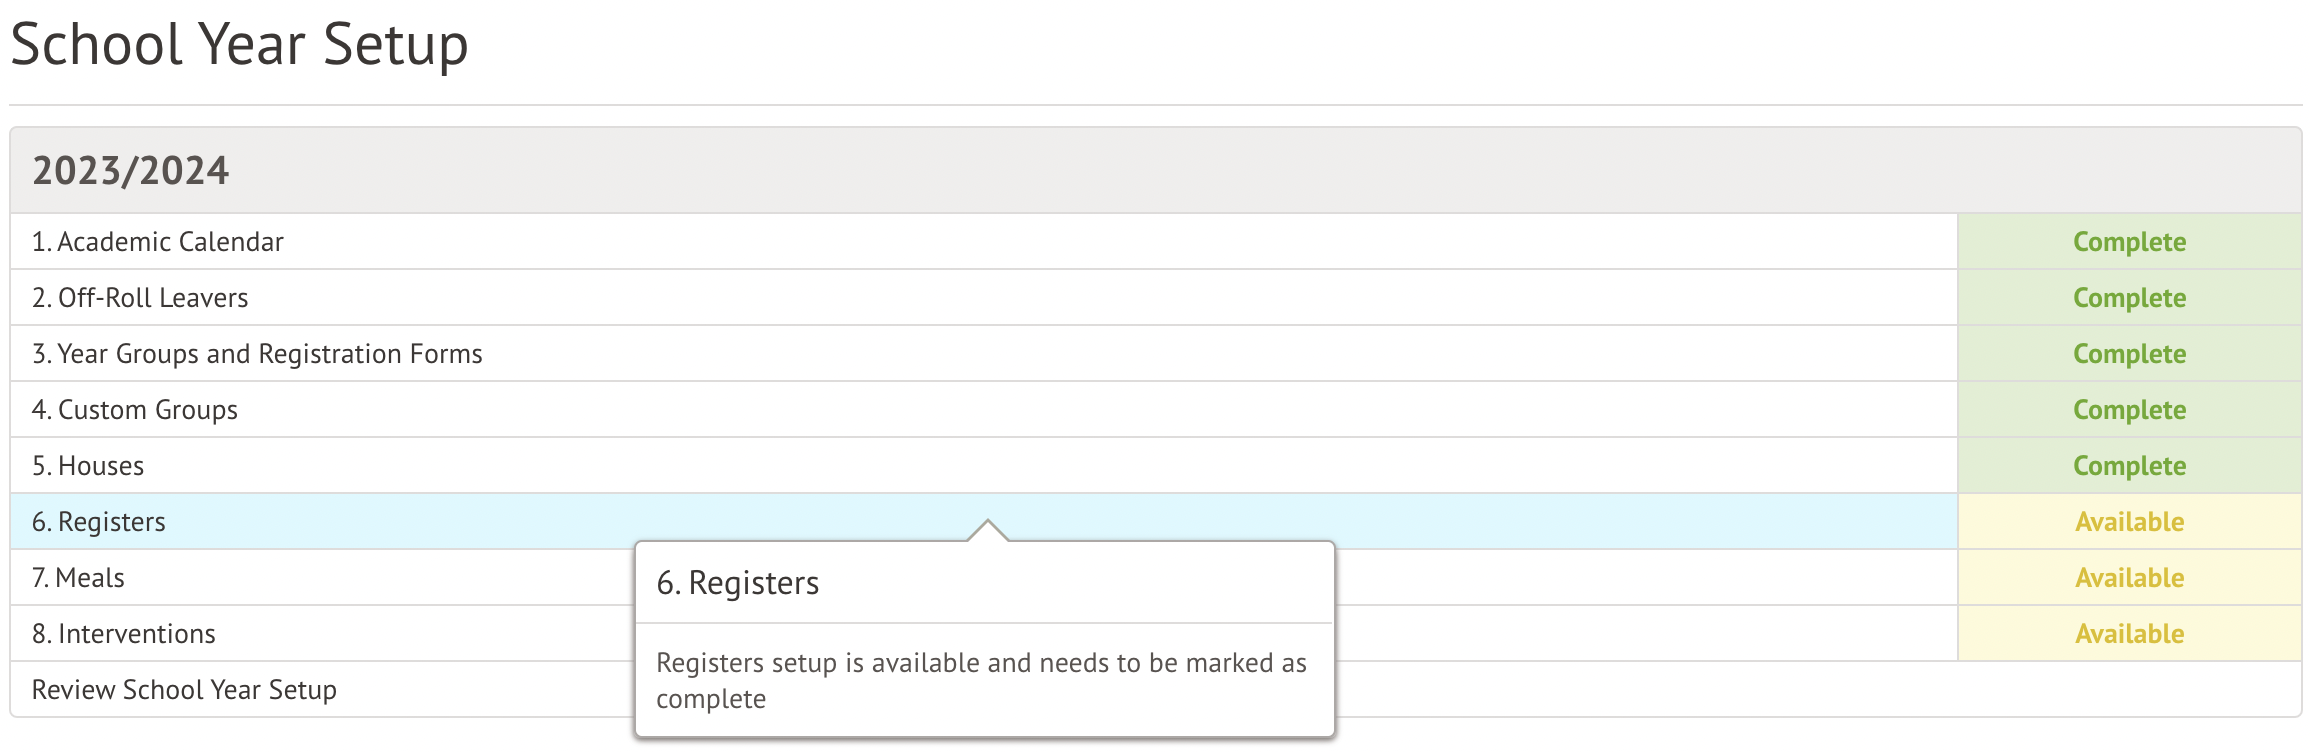The width and height of the screenshot is (2310, 752).
Task: Click the Registers tooltip description text
Action: (981, 680)
